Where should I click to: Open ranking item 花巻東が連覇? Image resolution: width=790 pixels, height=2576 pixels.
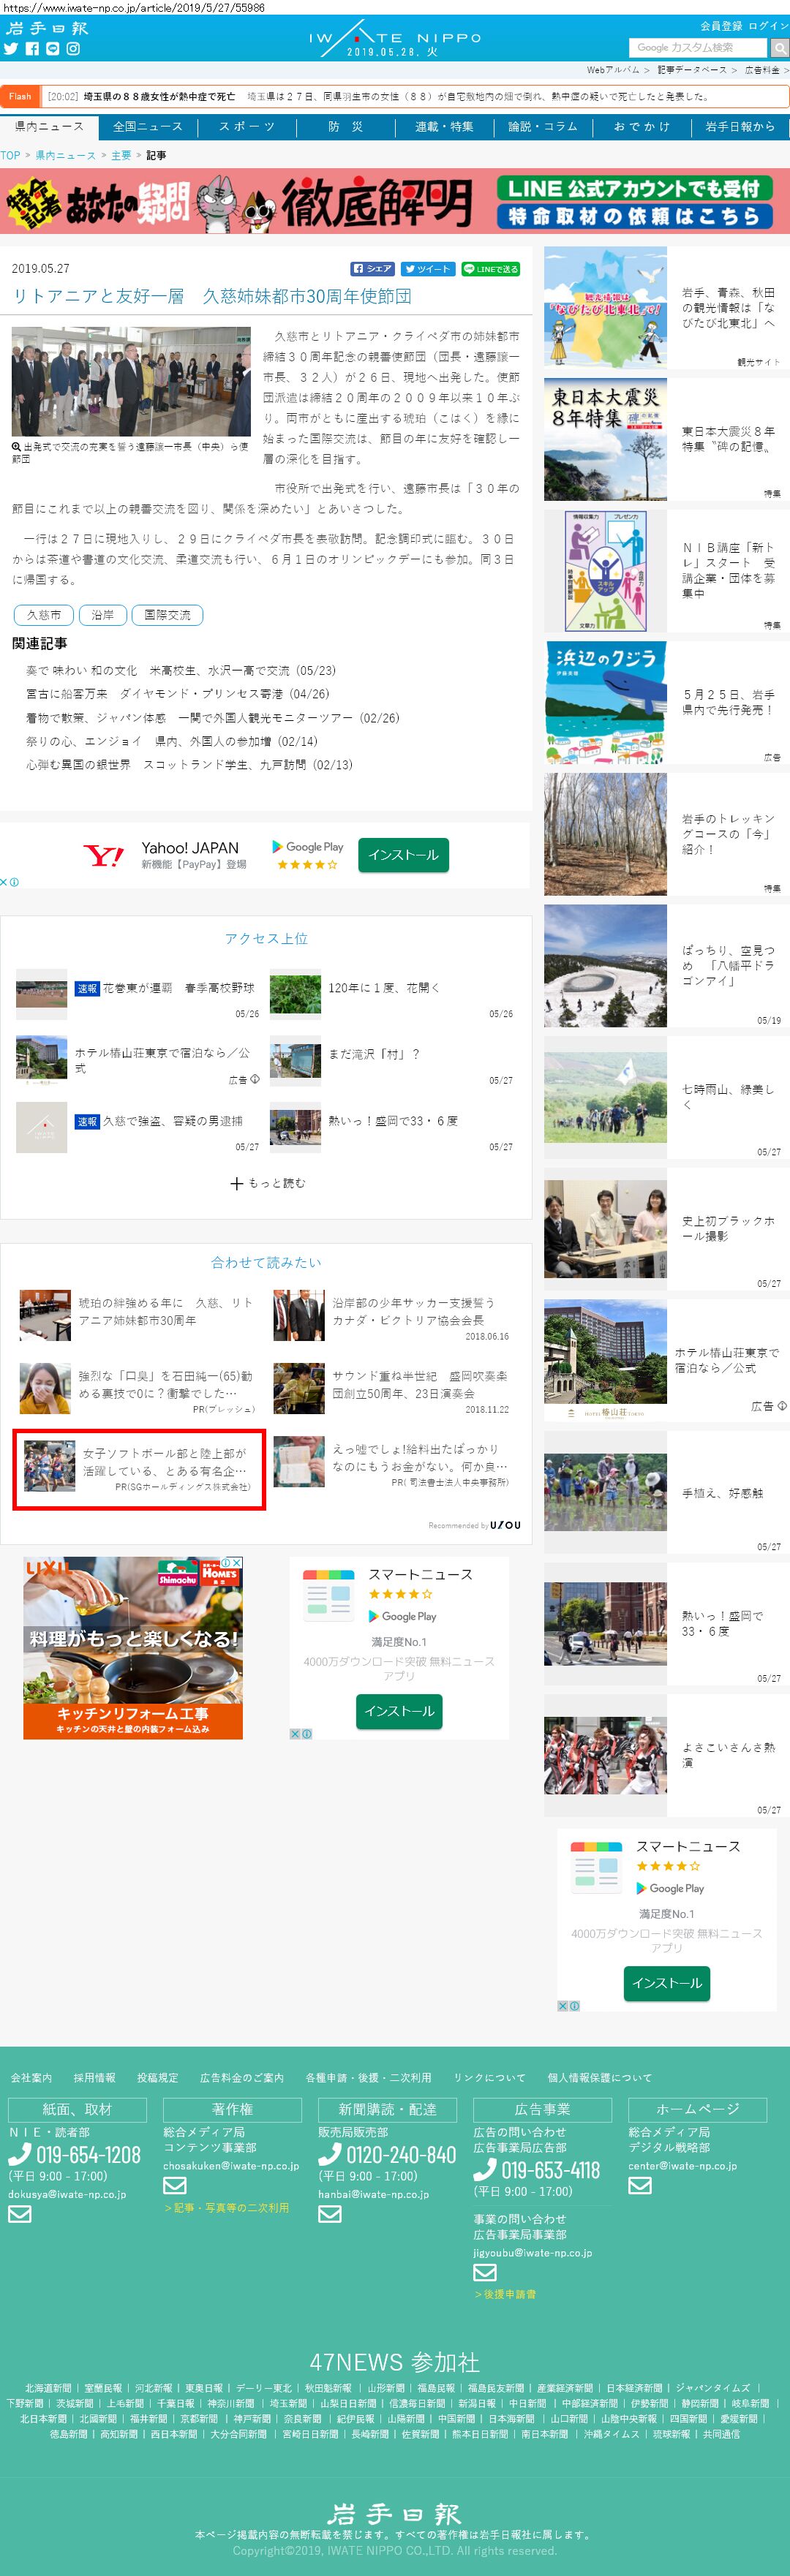tap(179, 988)
